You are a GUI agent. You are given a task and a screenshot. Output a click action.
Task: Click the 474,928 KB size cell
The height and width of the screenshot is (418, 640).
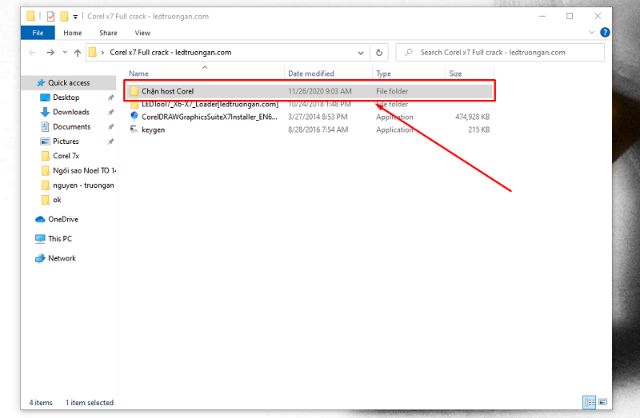tap(472, 117)
